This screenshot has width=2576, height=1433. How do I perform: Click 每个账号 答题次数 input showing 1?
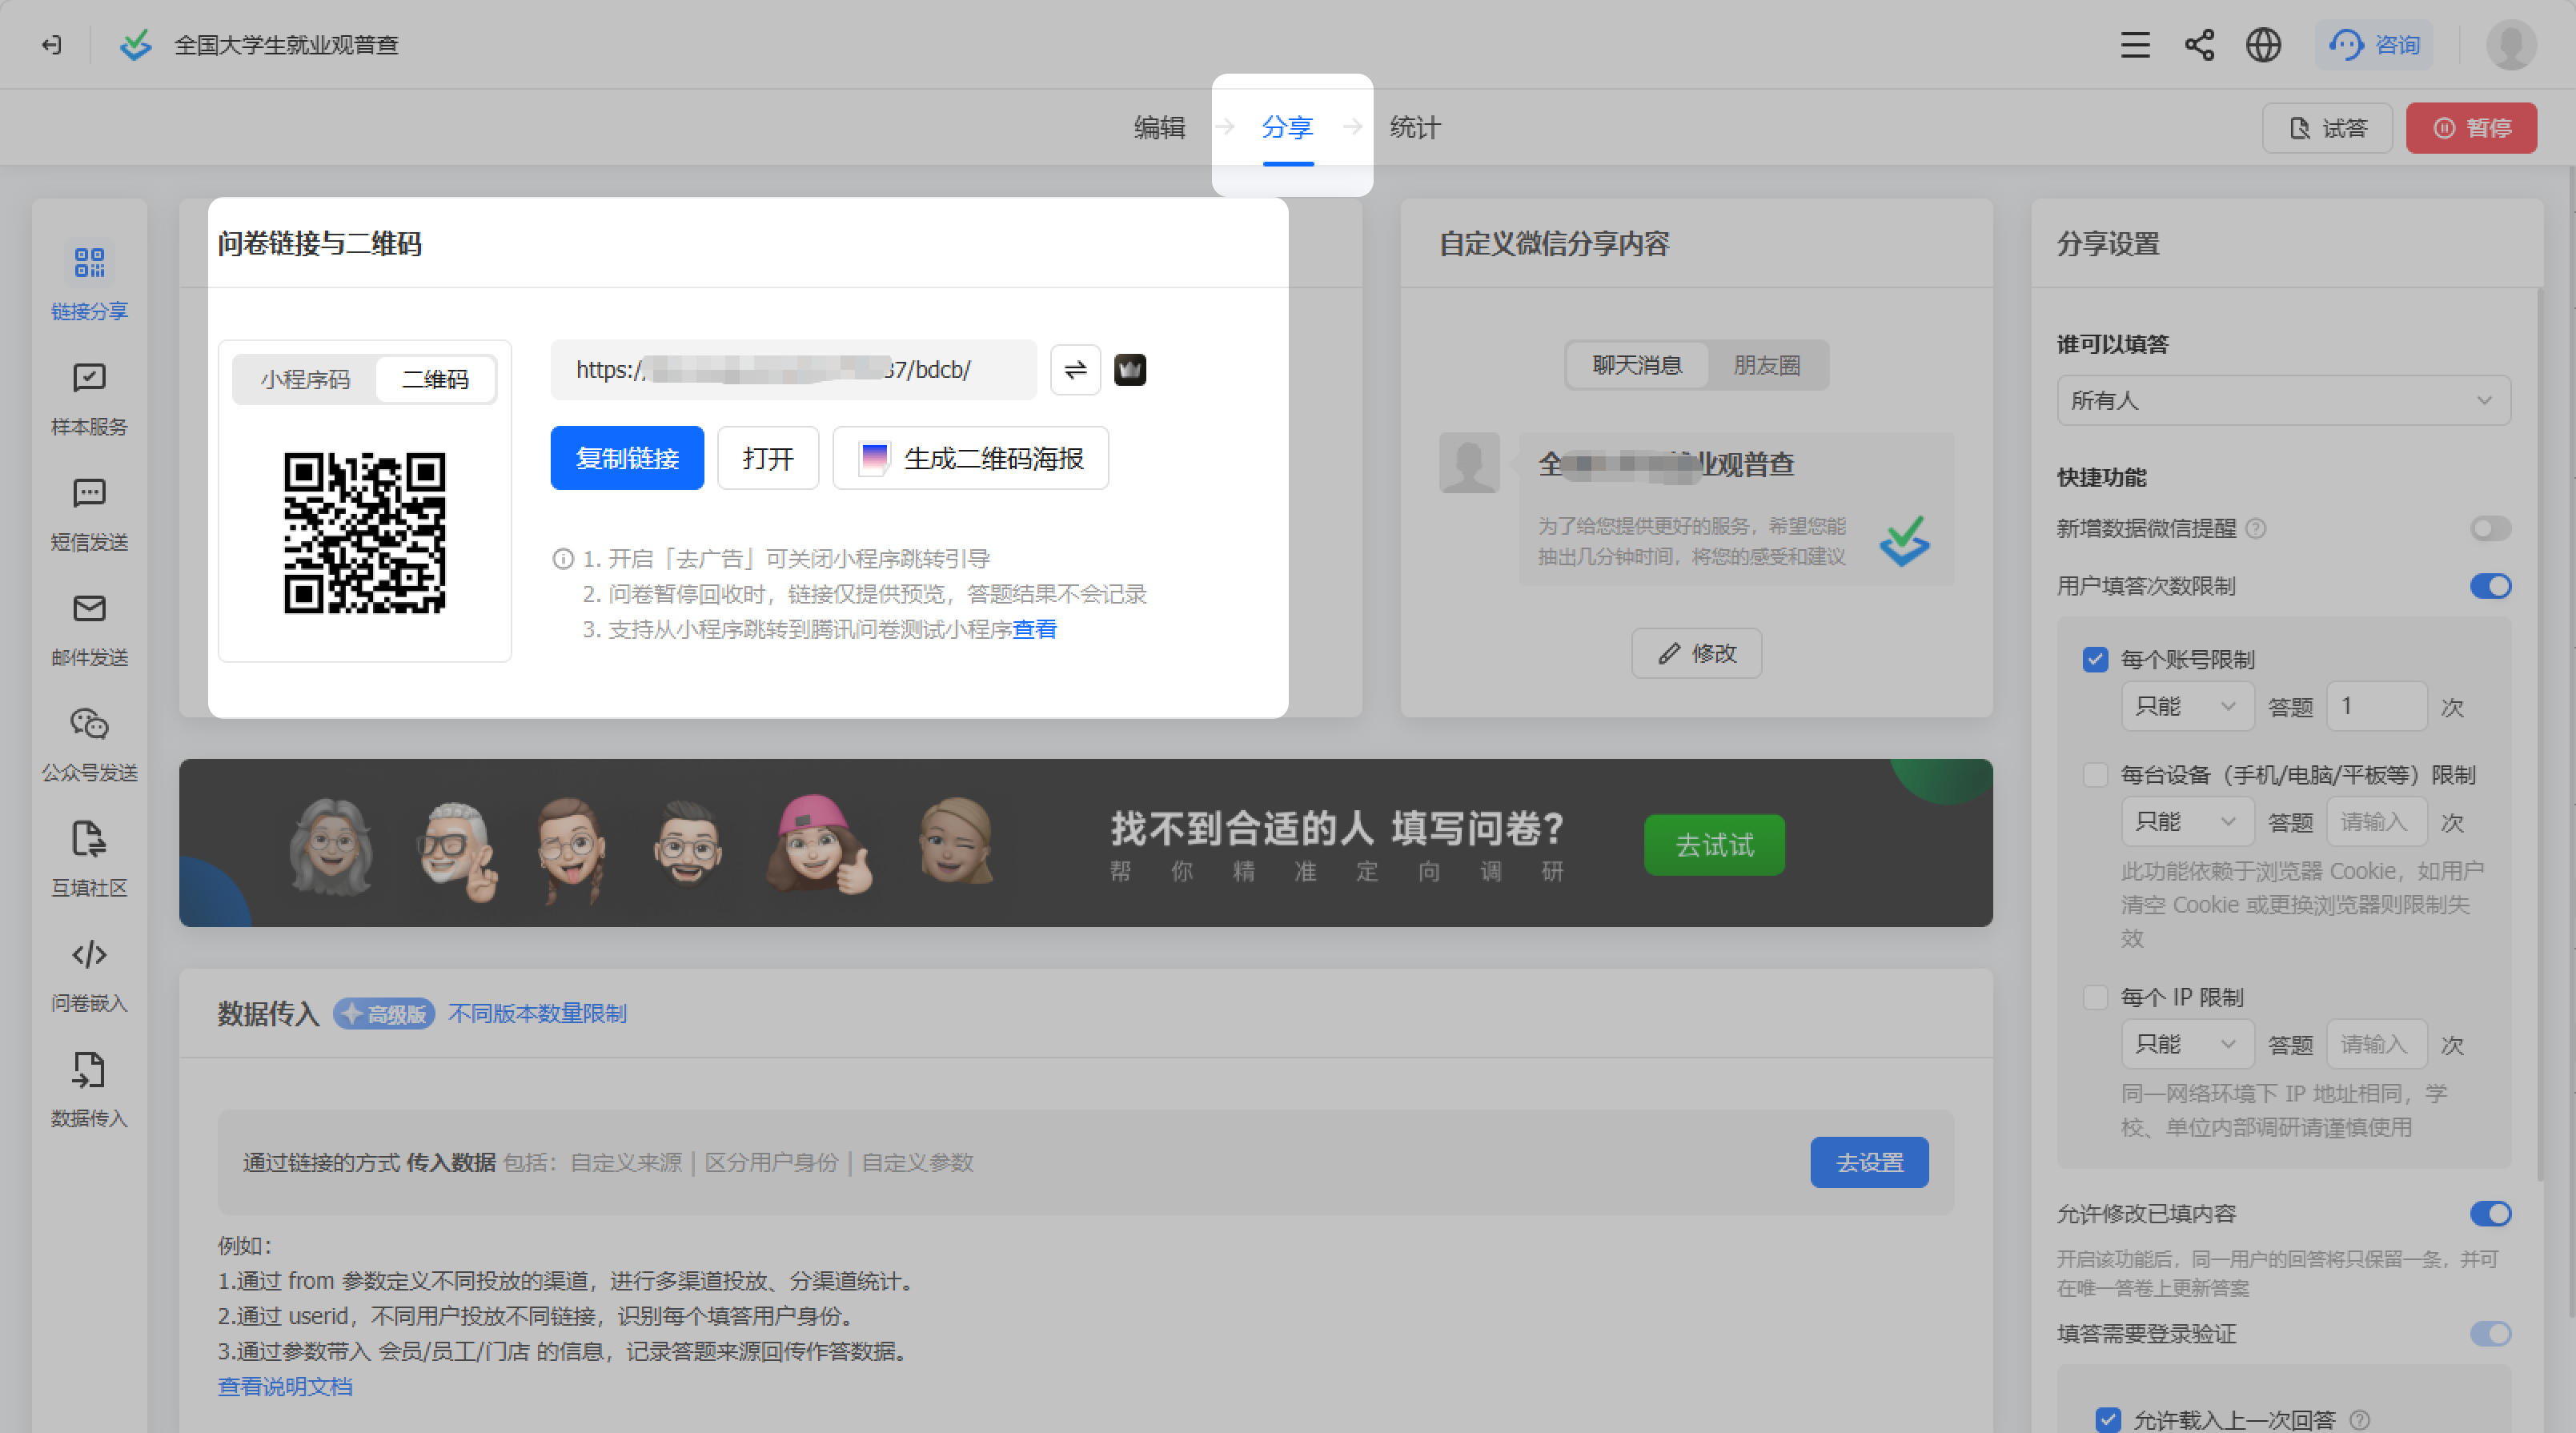[x=2376, y=707]
